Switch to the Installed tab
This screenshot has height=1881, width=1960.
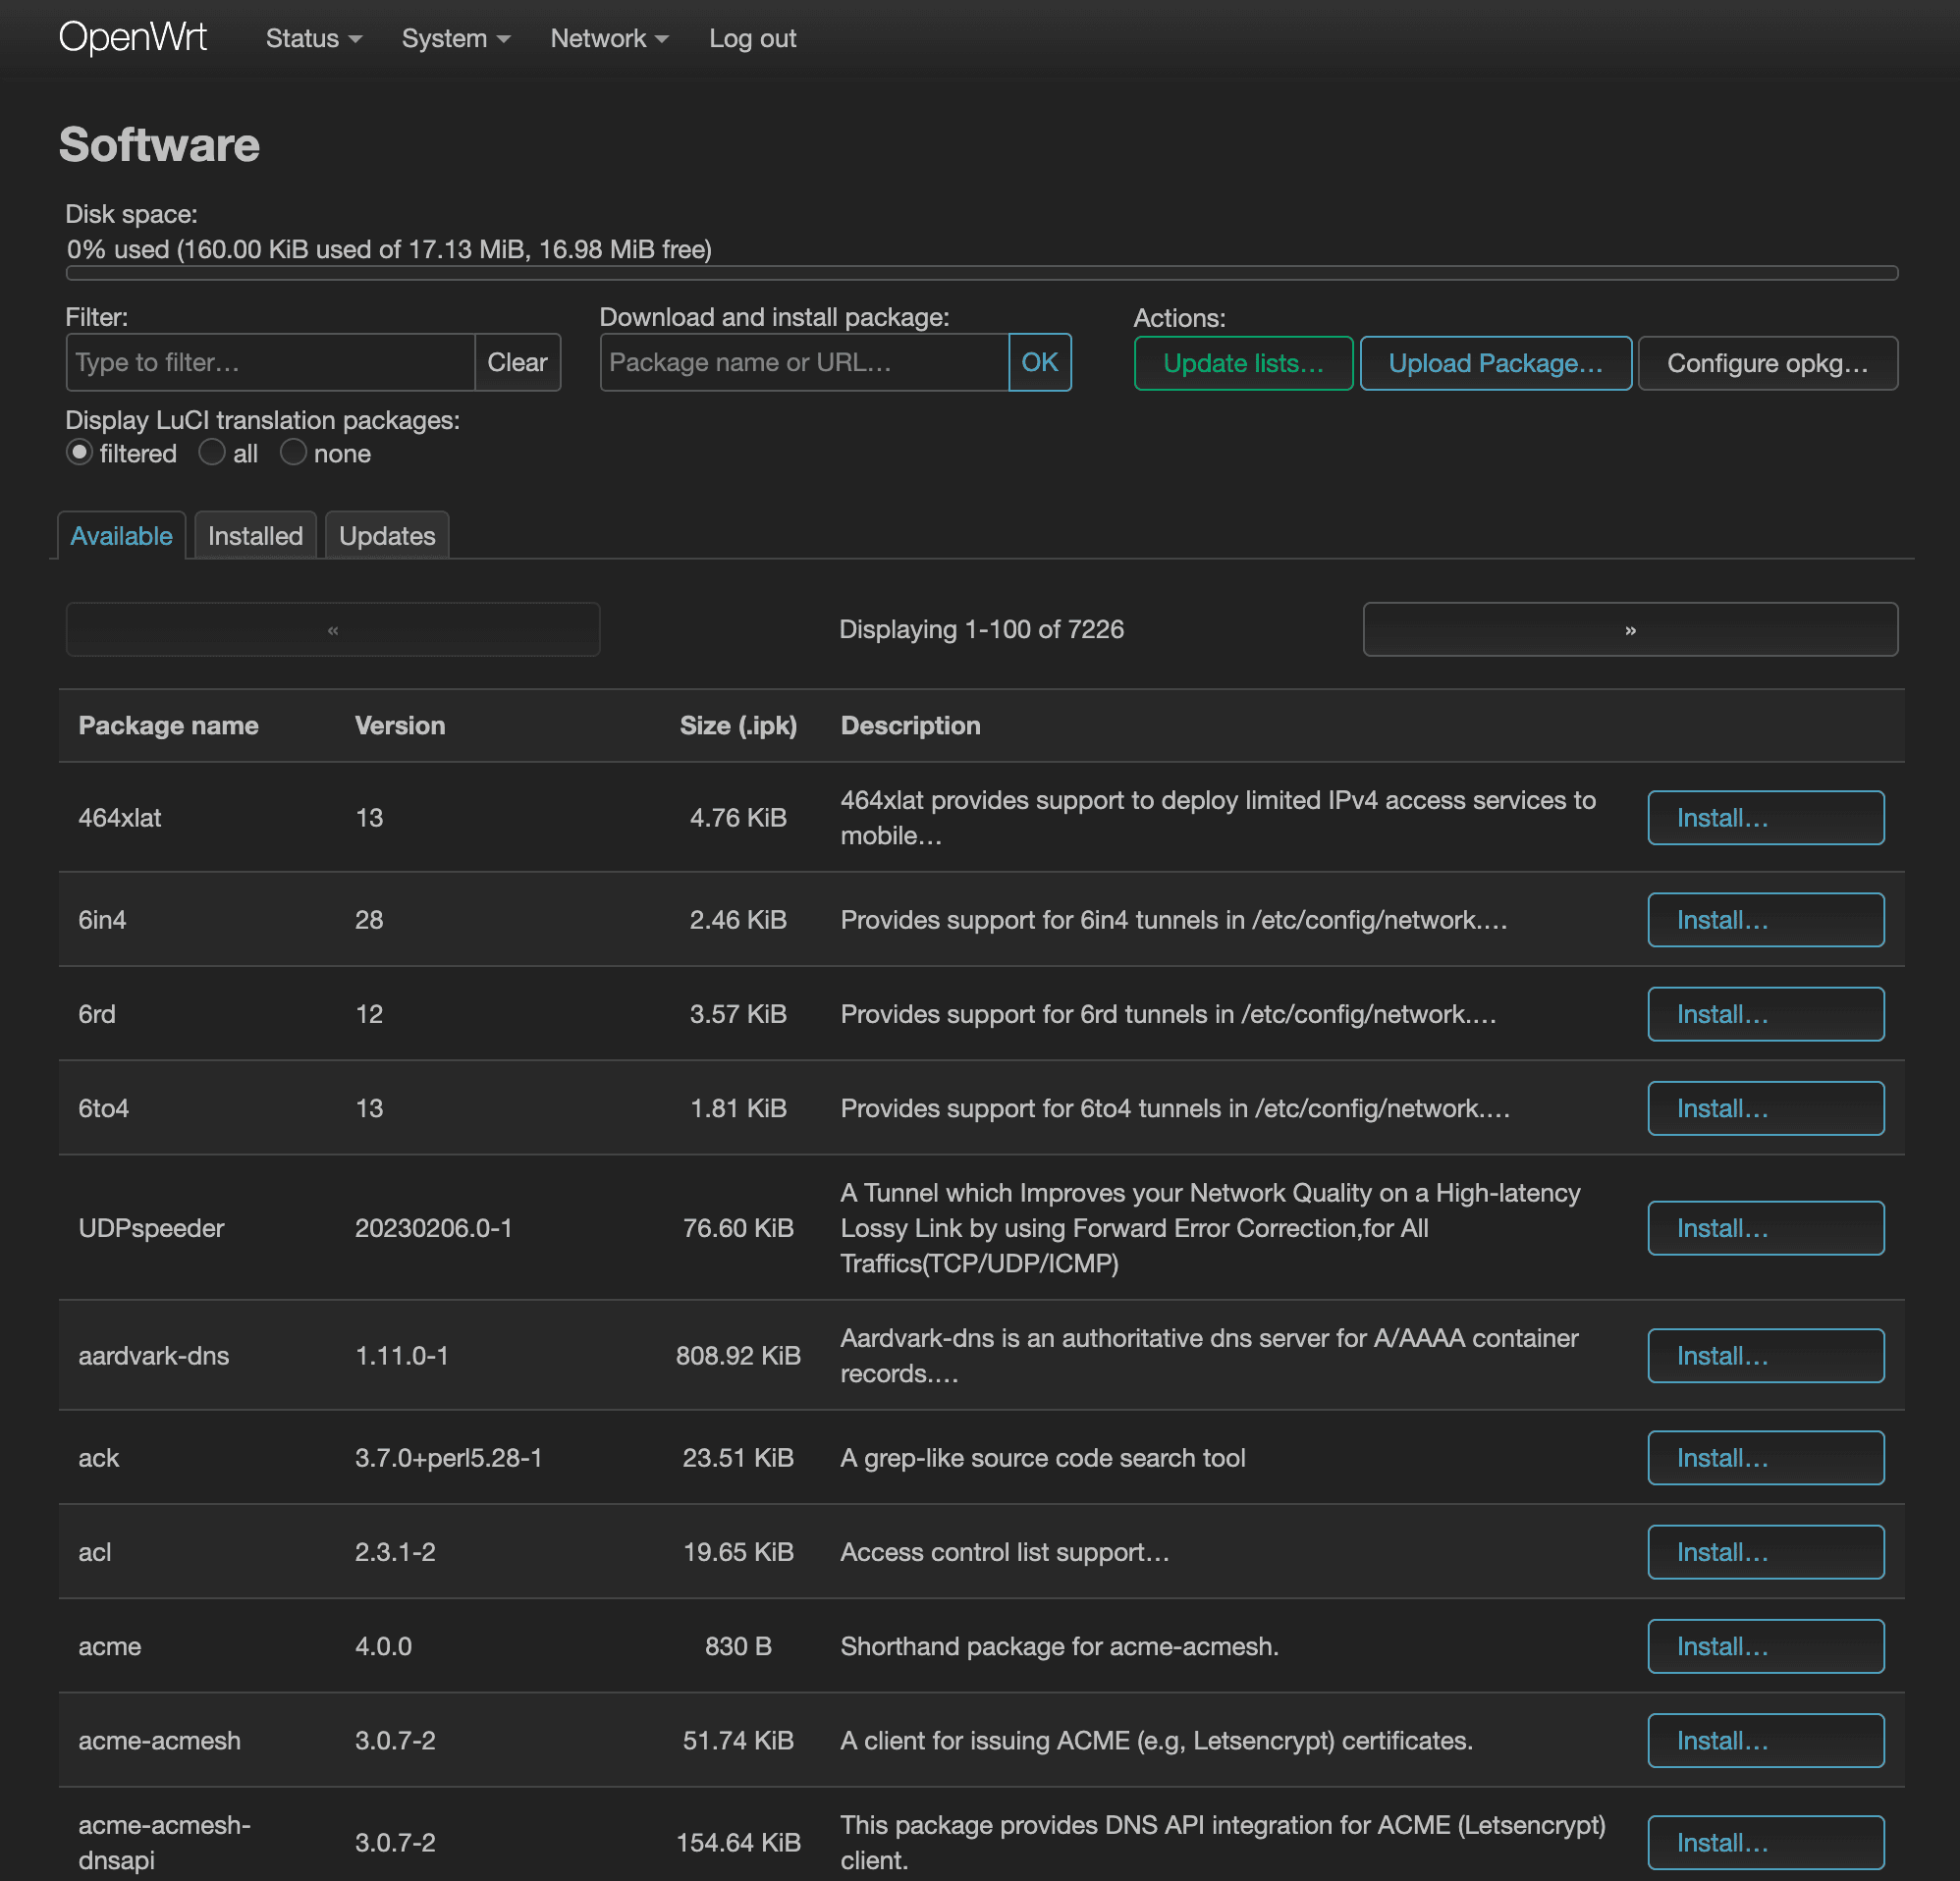pos(255,536)
